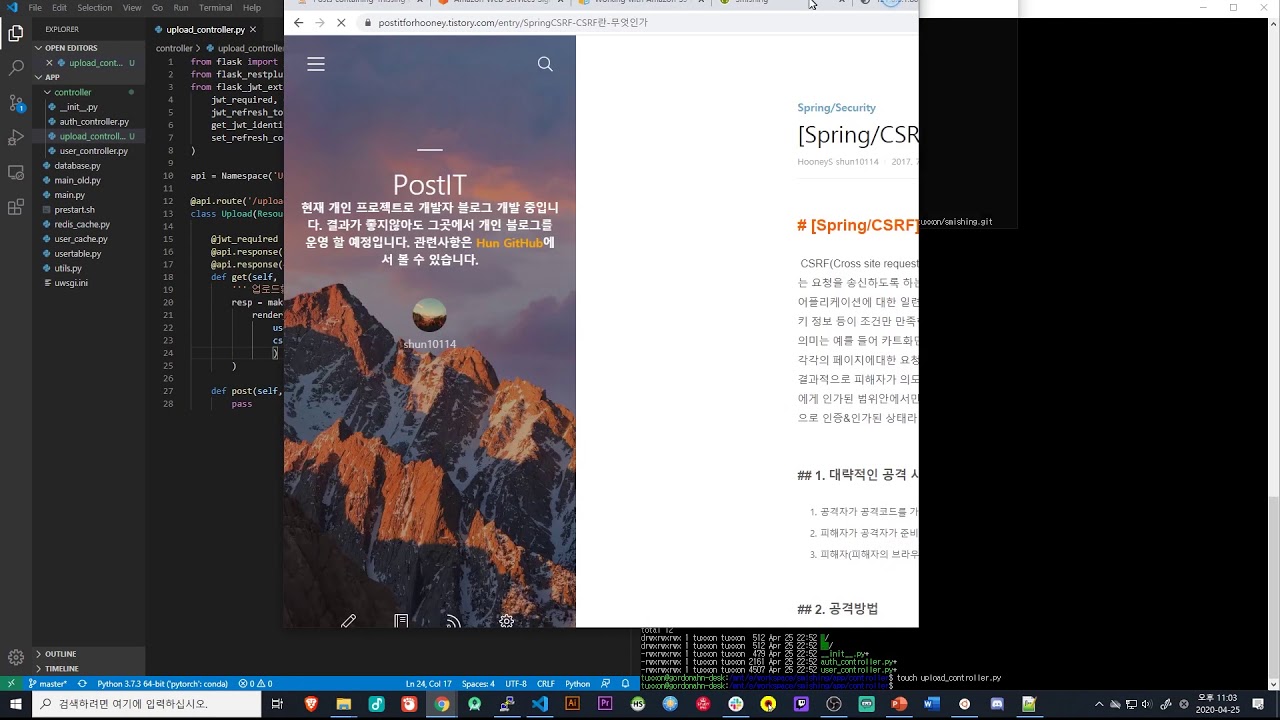Click the Windows taskbar search box
The width and height of the screenshot is (1280, 720).
pos(148,704)
